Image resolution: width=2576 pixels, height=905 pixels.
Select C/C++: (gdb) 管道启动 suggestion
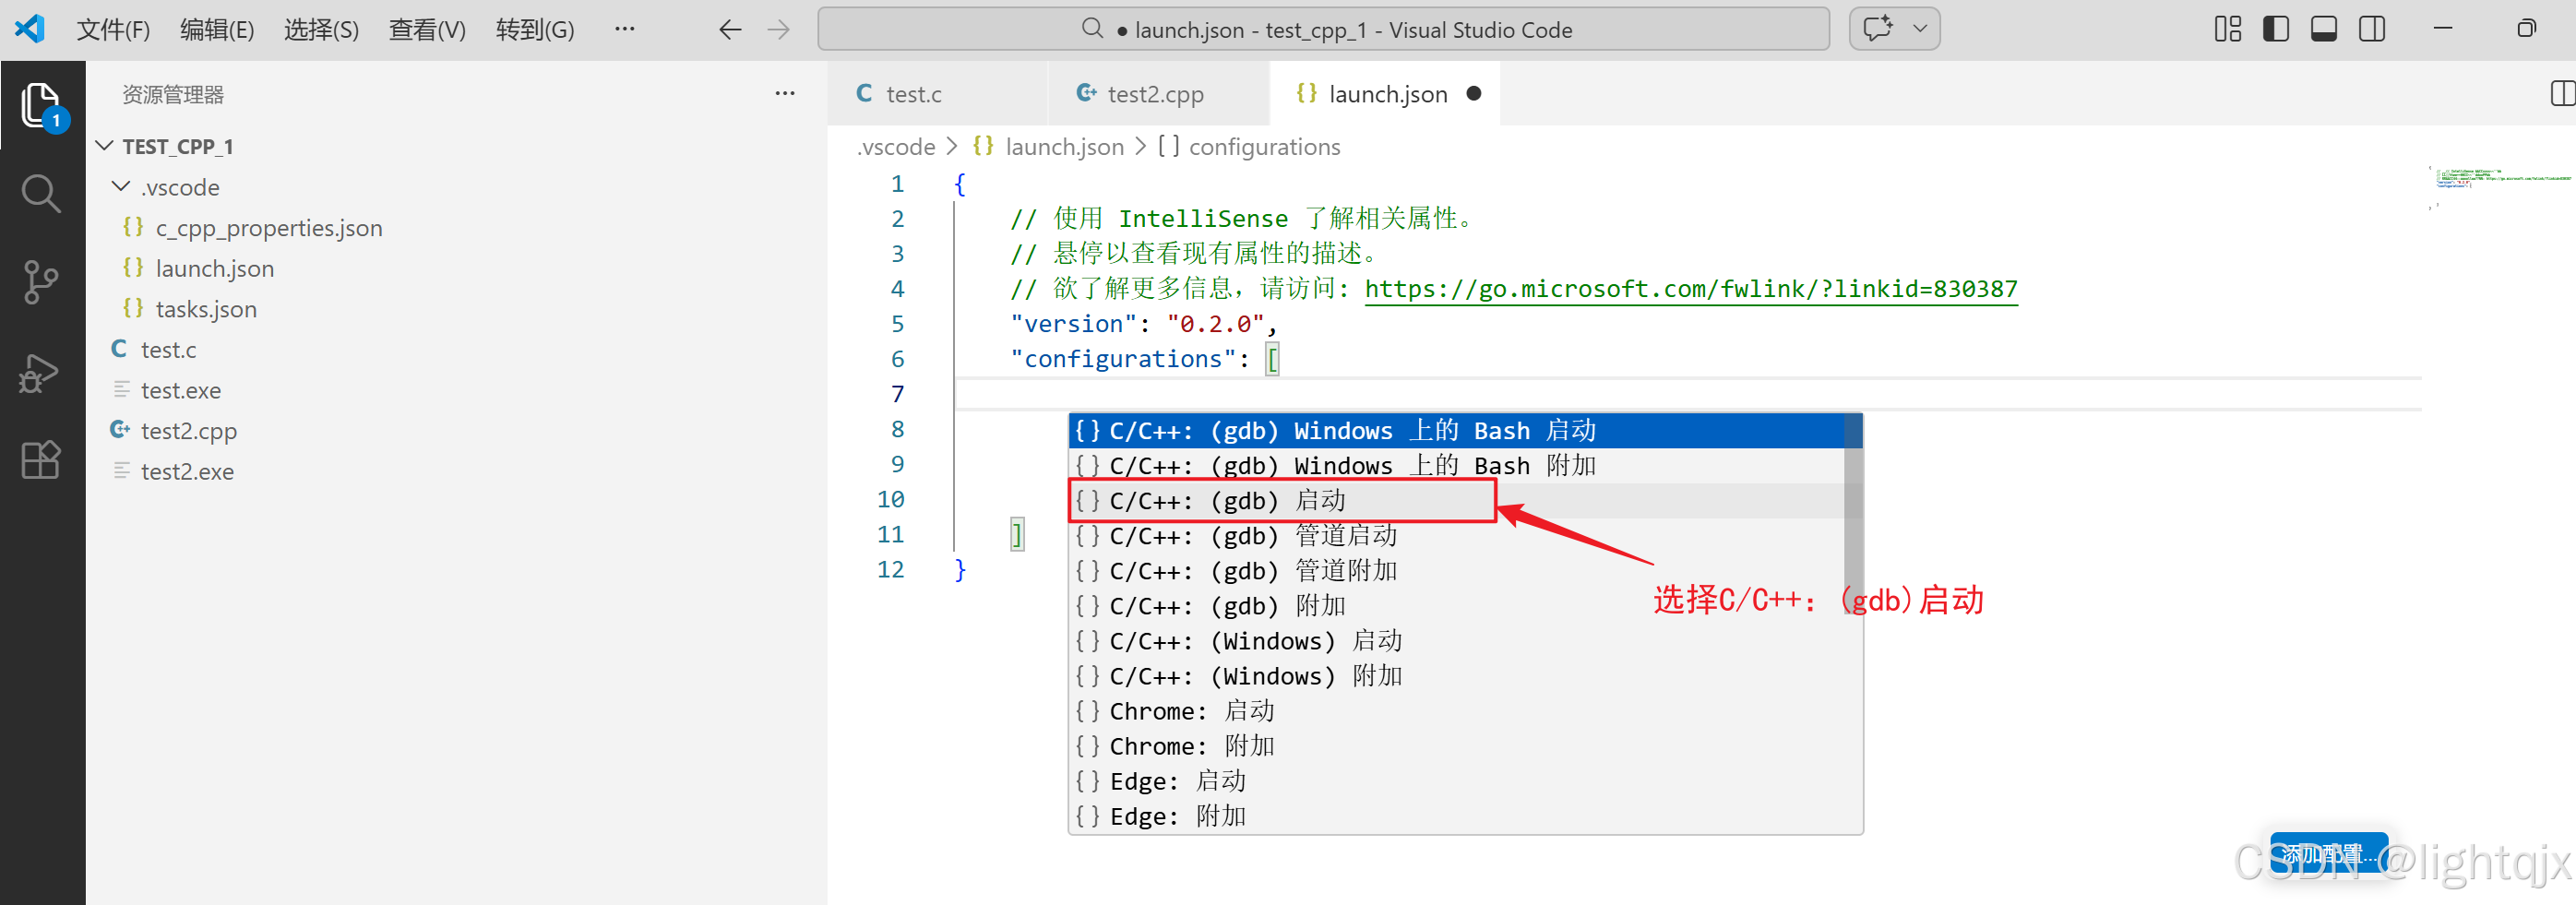1457,536
